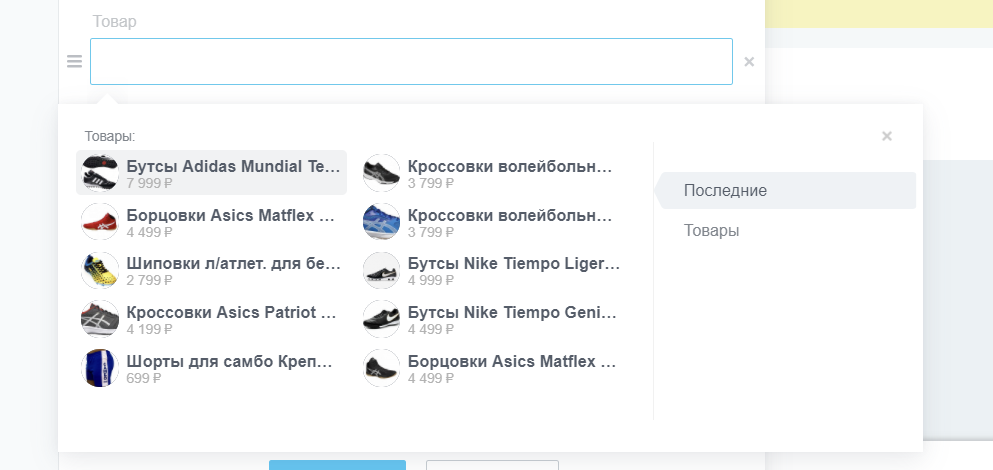Click the blue sambo shorts thumbnail
Viewport: 993px width, 470px height.
tap(100, 367)
